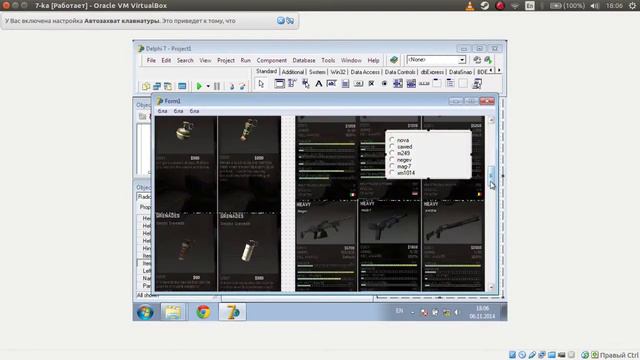640x360 pixels.
Task: Open the File menu in Delphi
Action: click(x=151, y=60)
